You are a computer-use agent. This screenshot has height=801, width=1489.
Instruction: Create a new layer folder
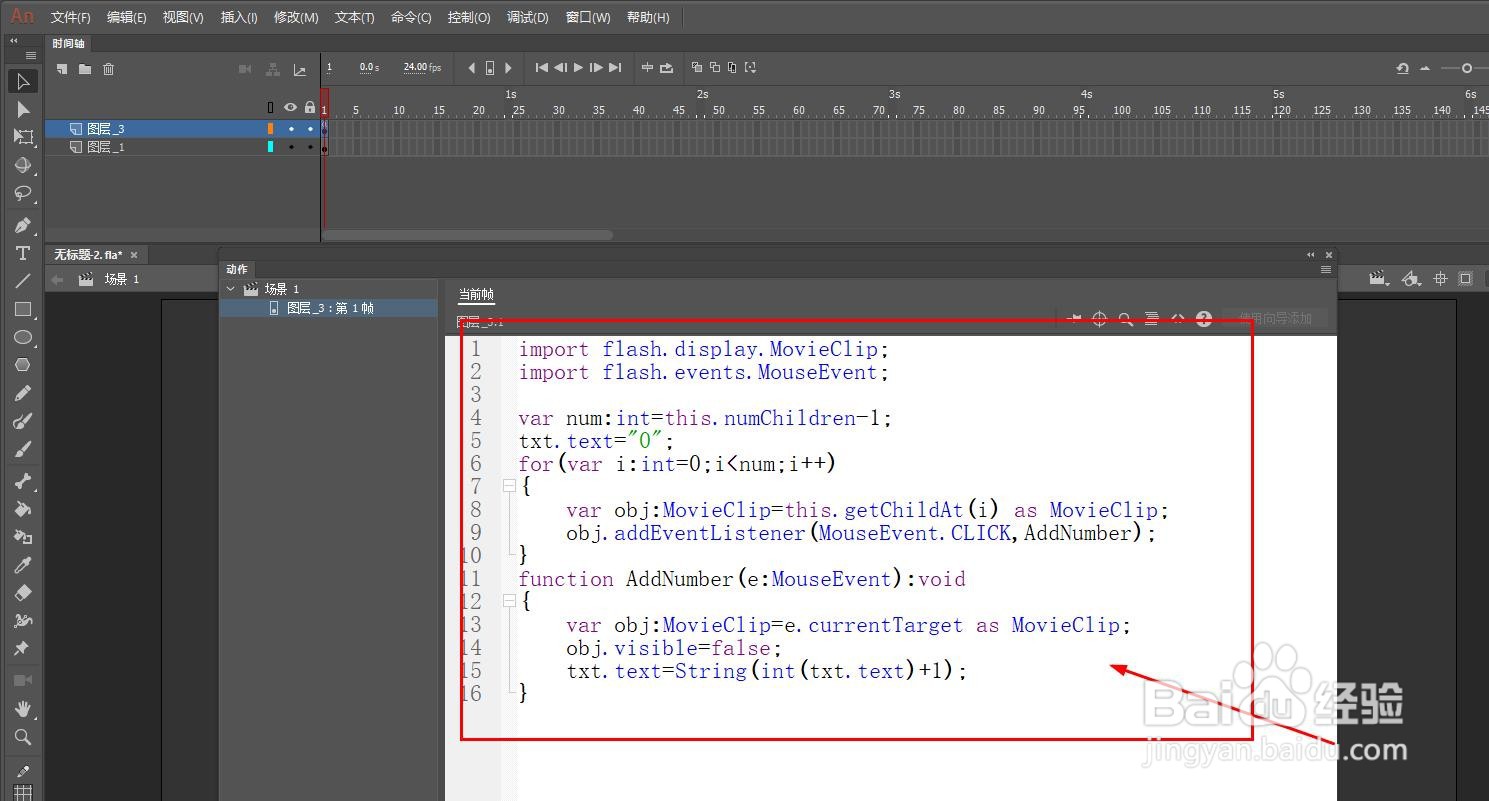pos(85,69)
